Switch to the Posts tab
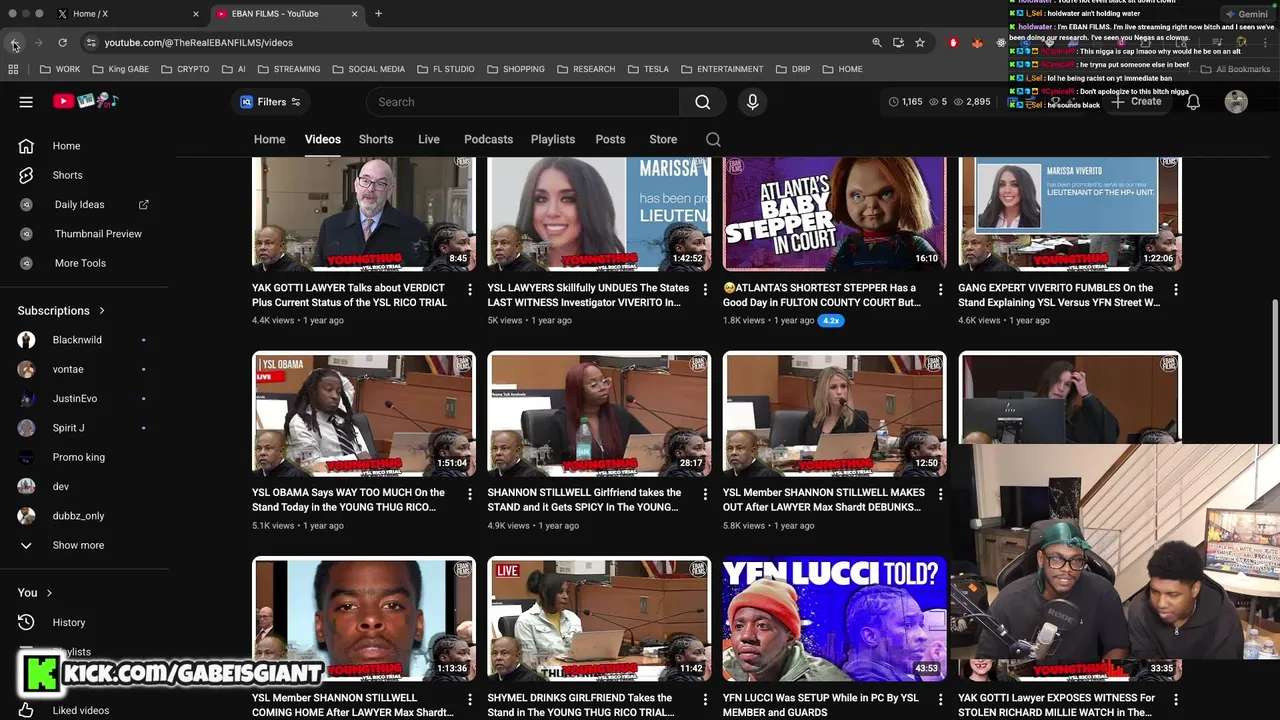The width and height of the screenshot is (1280, 720). pos(610,139)
